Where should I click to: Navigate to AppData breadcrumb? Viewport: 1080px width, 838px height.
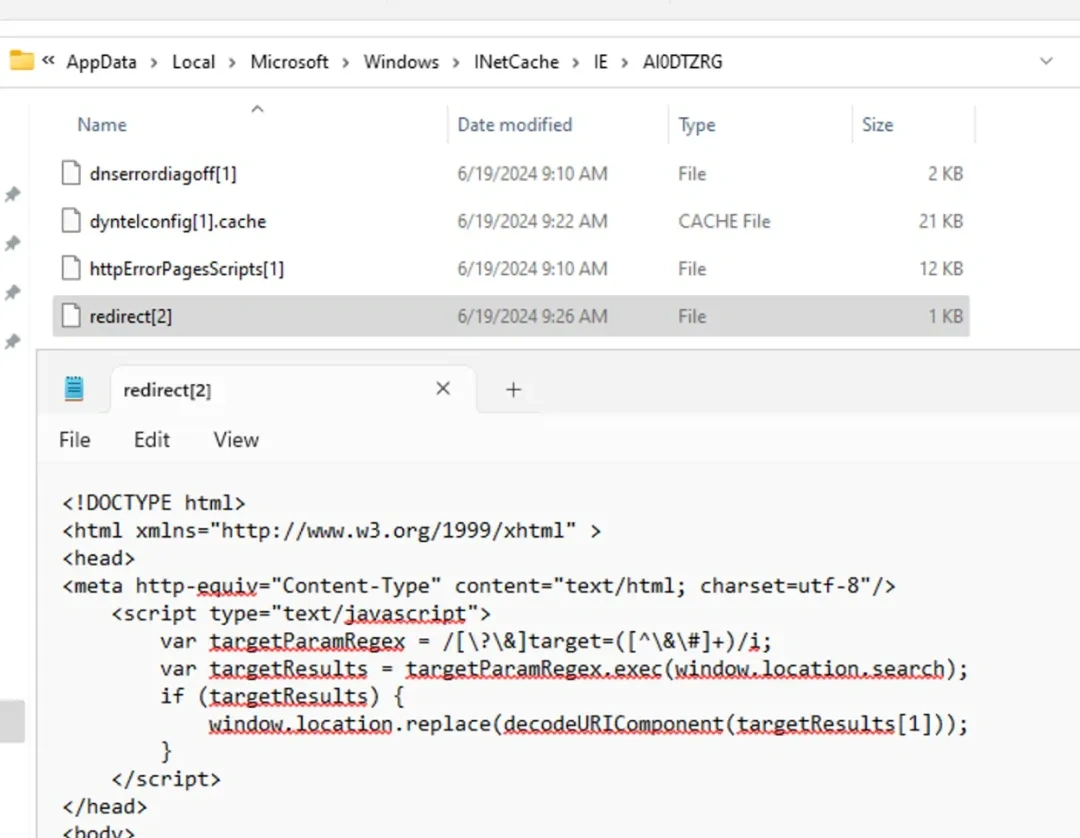click(101, 62)
